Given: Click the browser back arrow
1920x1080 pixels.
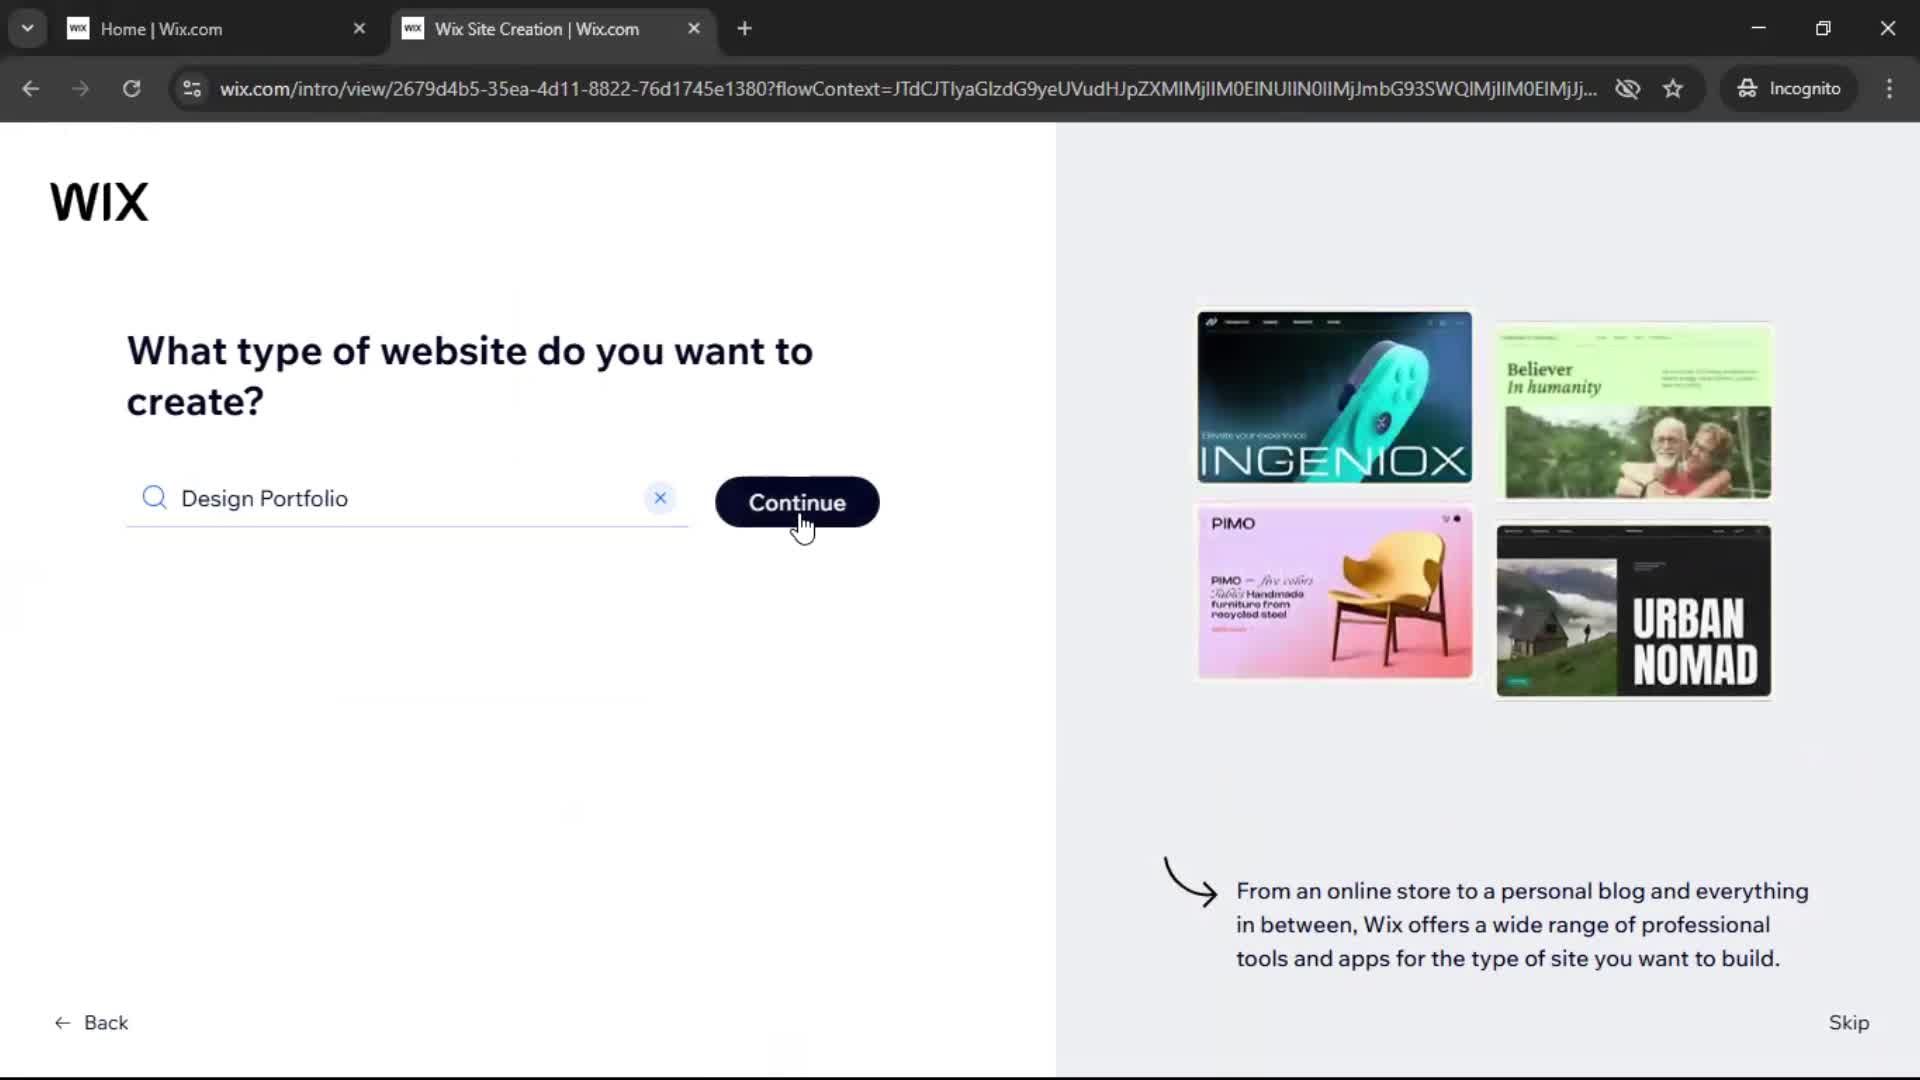Looking at the screenshot, I should [31, 88].
